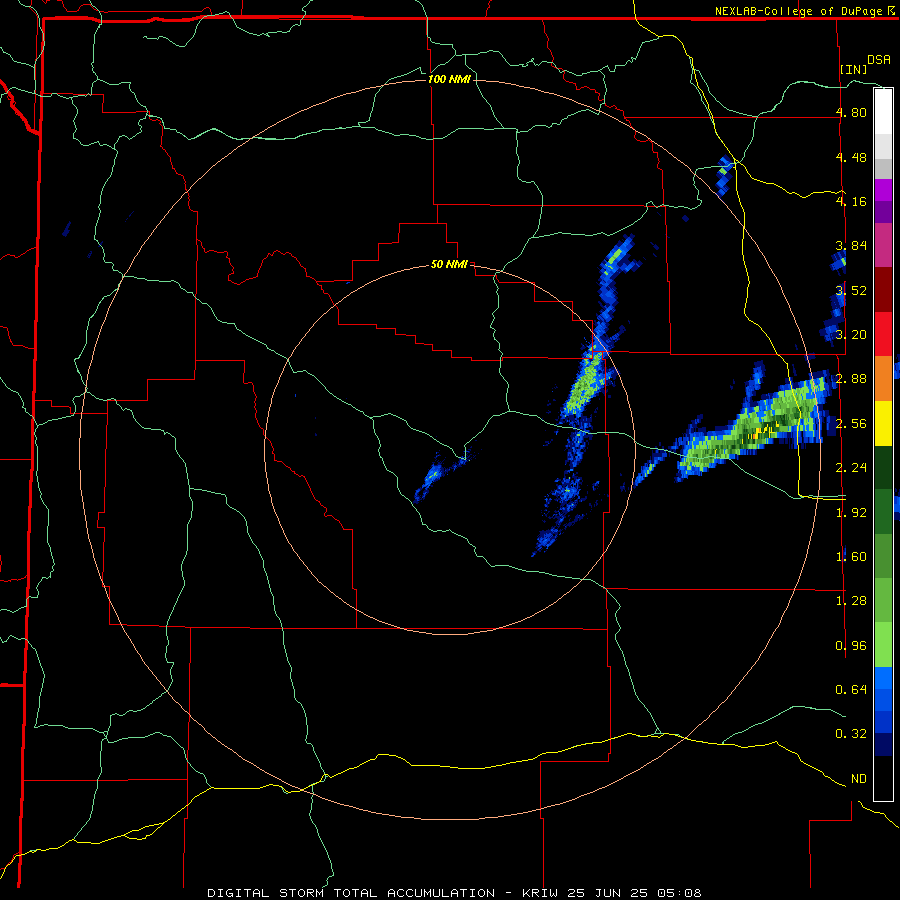Pick the black ND swatch at legend bottom
The image size is (900, 900).
(x=883, y=778)
